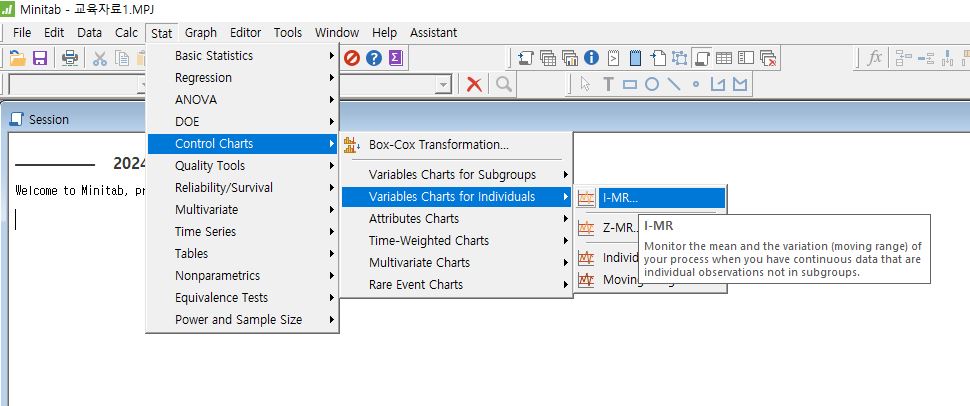970x406 pixels.
Task: Click the Close All Graphs icon
Action: 768,58
